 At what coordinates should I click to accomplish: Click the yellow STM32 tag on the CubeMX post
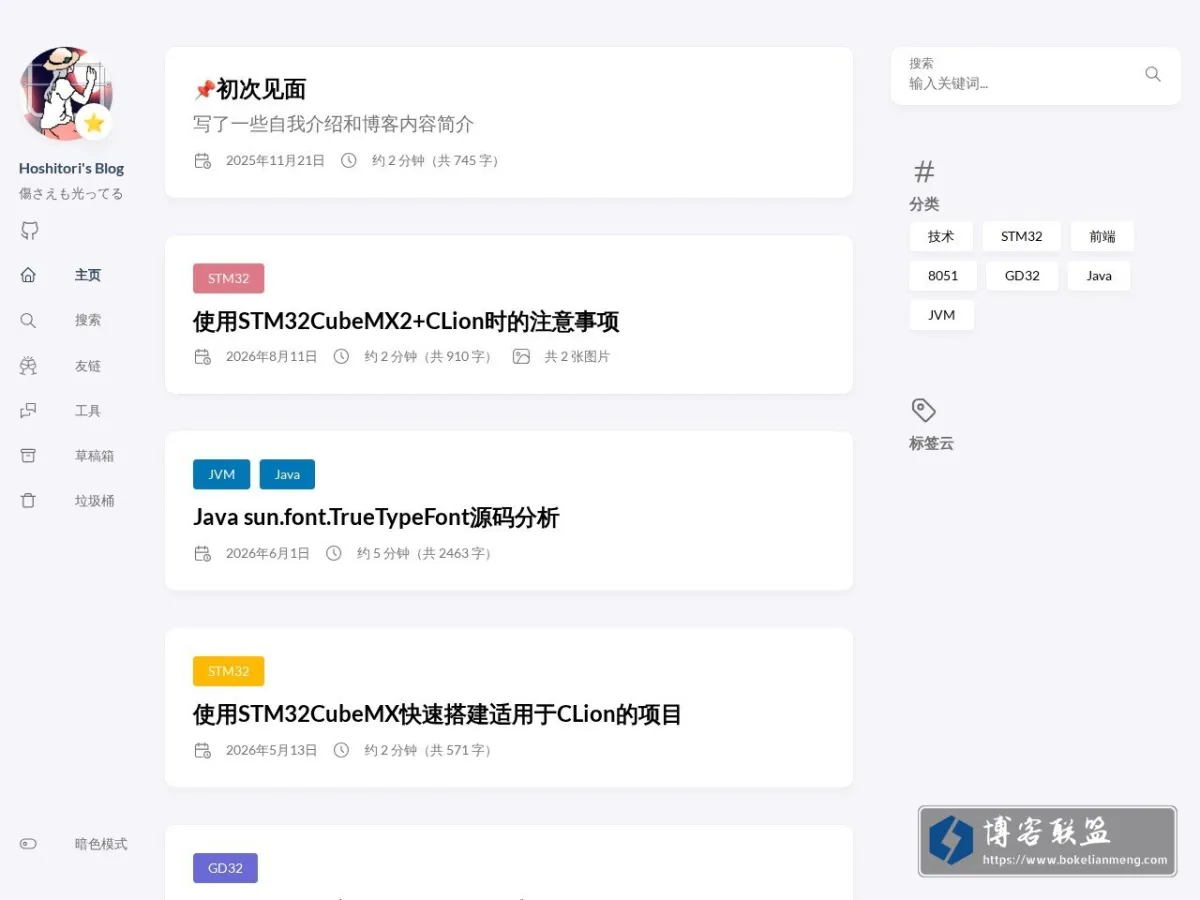pyautogui.click(x=229, y=671)
